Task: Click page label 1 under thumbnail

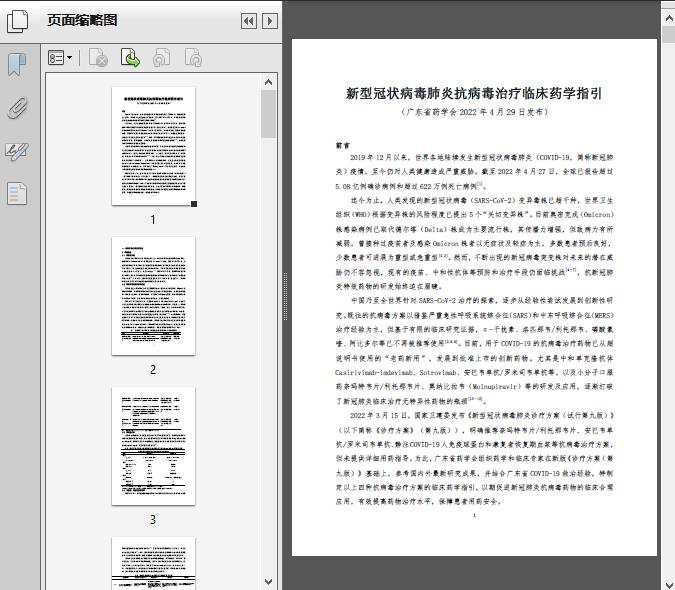Action: 153,219
